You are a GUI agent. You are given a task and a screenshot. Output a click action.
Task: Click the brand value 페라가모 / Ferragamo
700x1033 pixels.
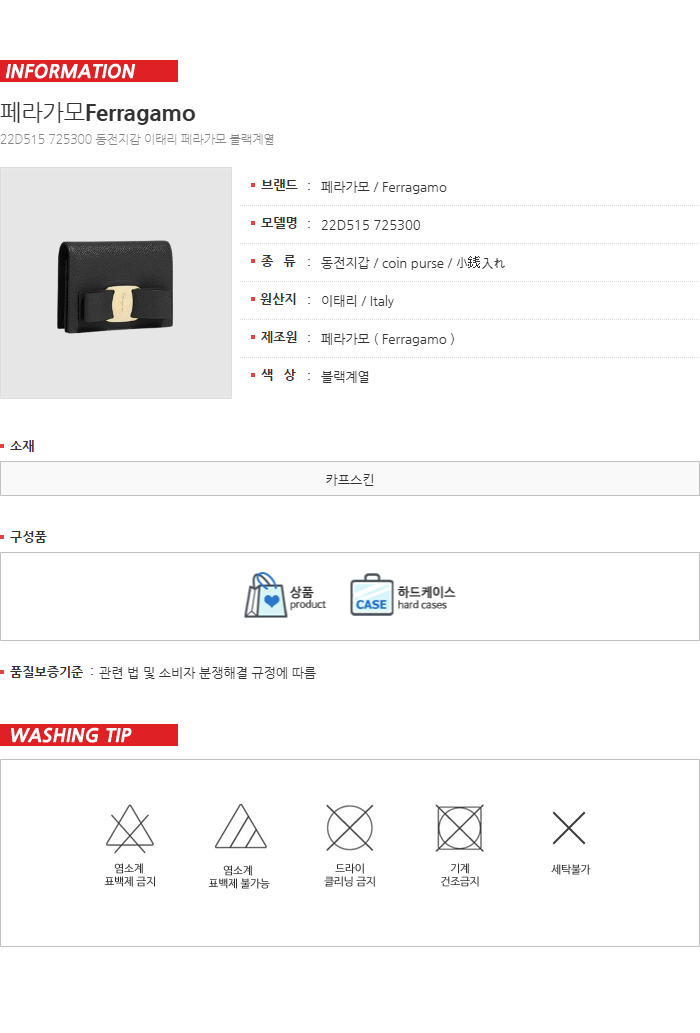point(383,187)
